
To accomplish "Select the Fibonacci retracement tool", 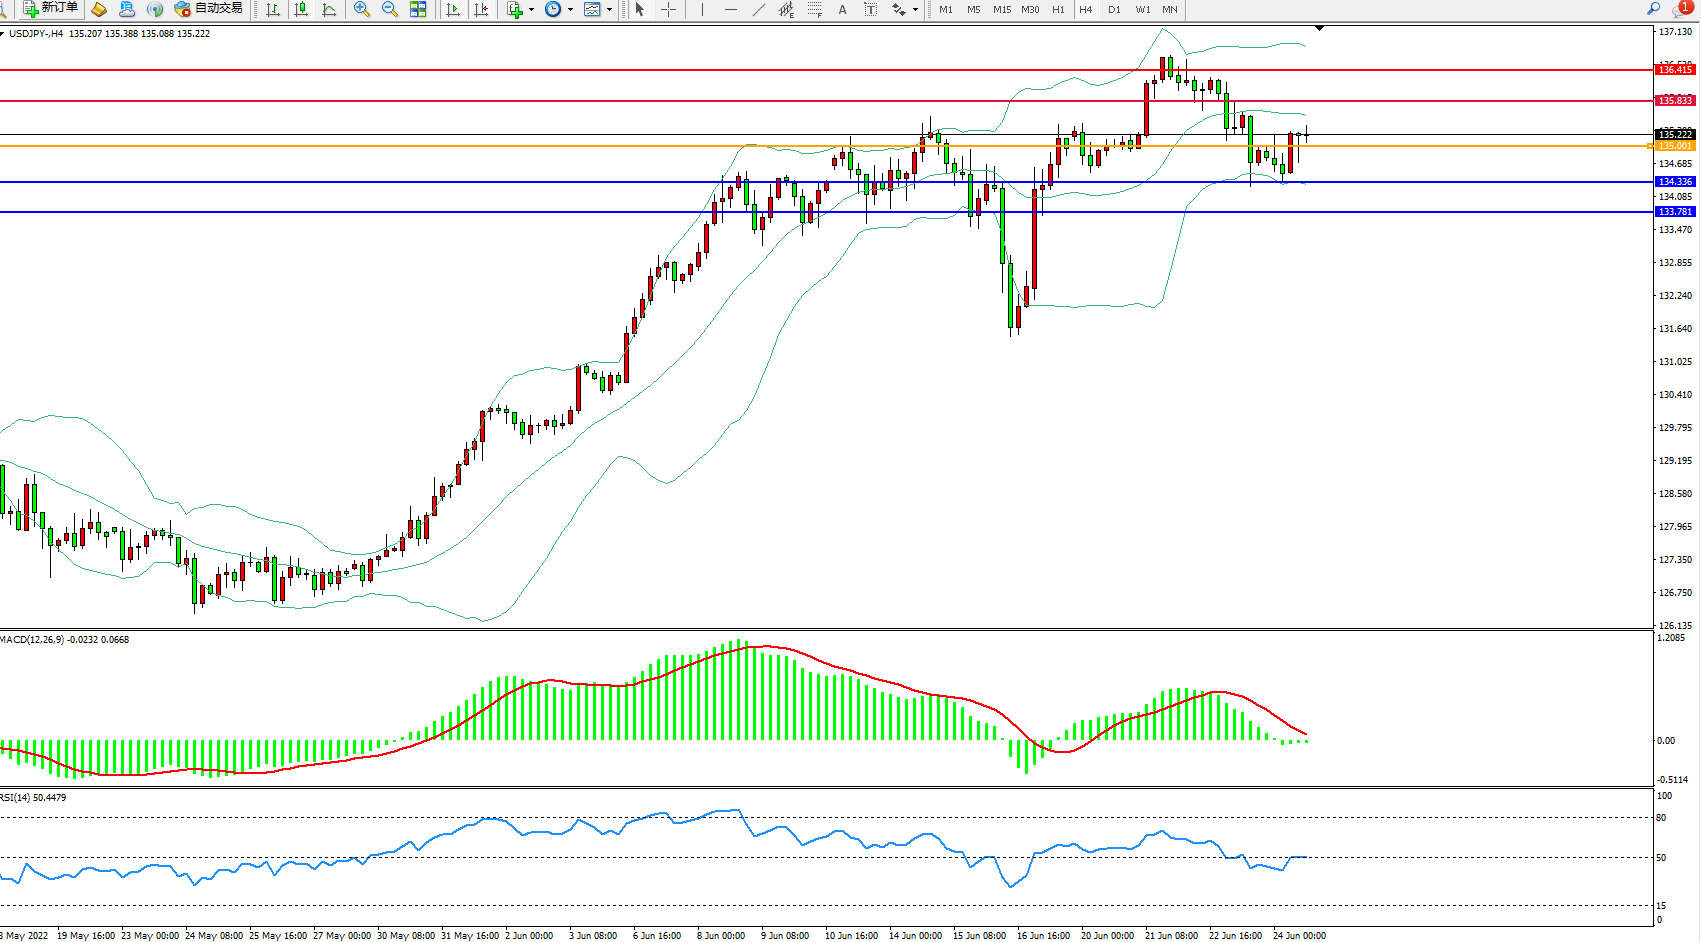I will (x=814, y=9).
